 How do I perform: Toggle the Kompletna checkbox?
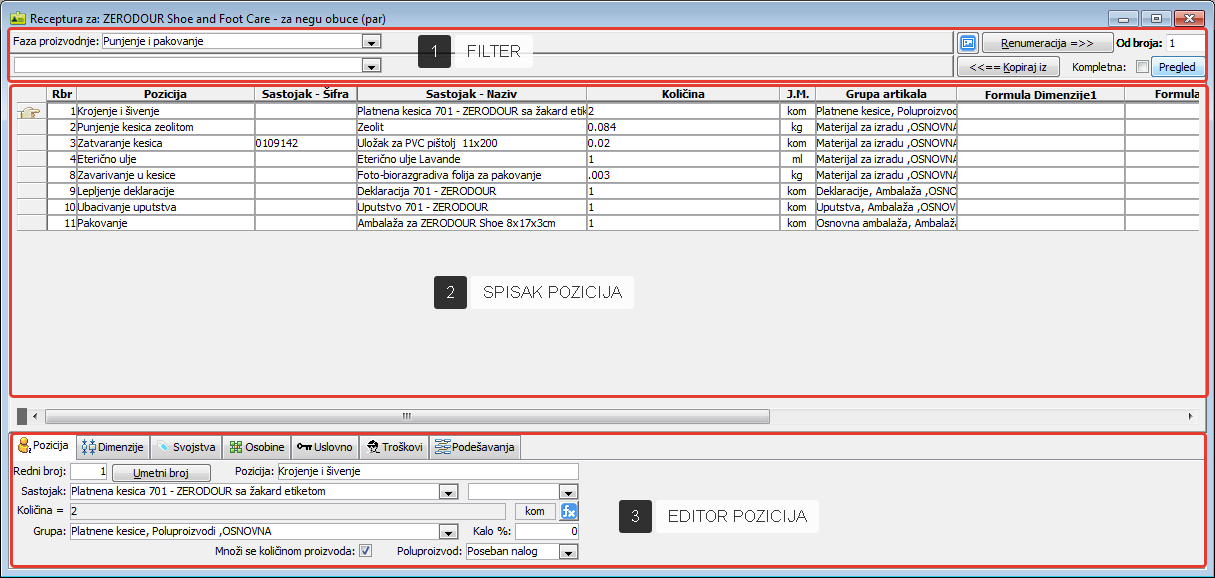tap(1143, 67)
